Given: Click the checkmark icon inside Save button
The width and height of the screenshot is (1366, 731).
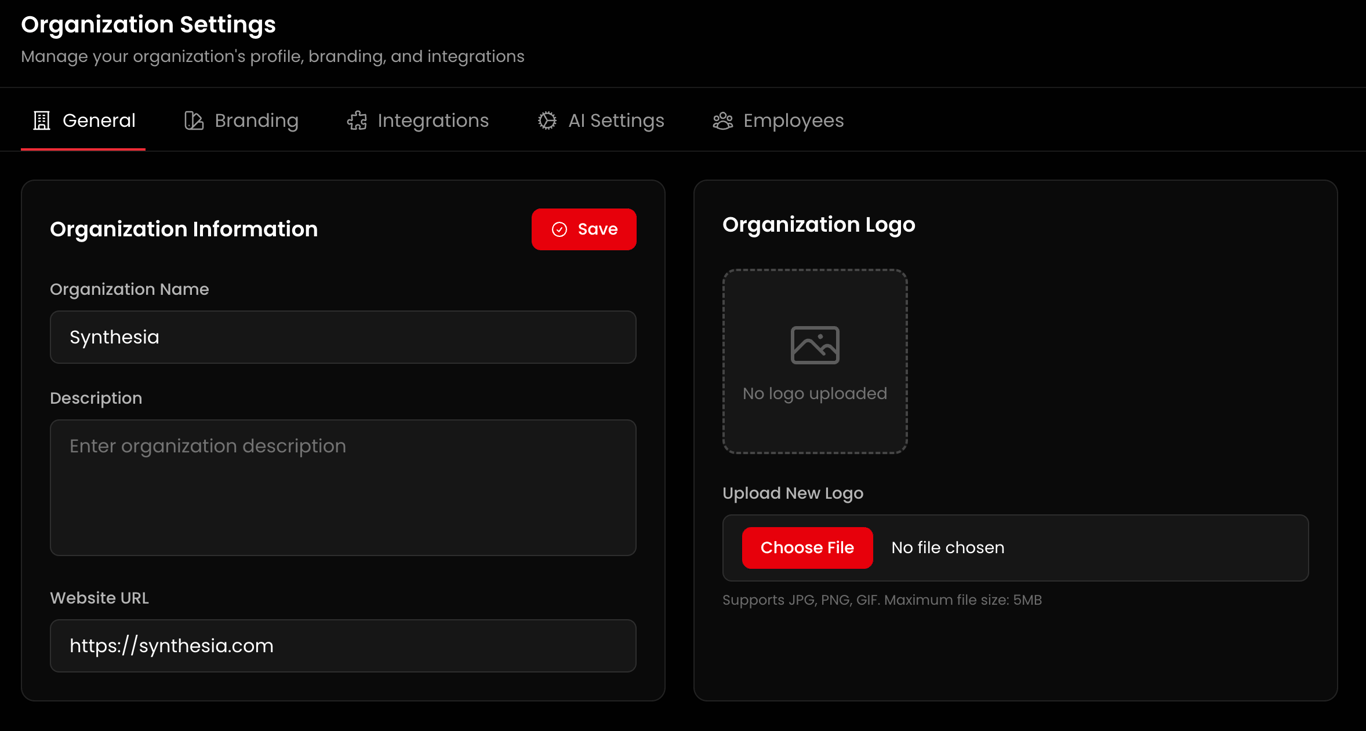Looking at the screenshot, I should point(560,230).
